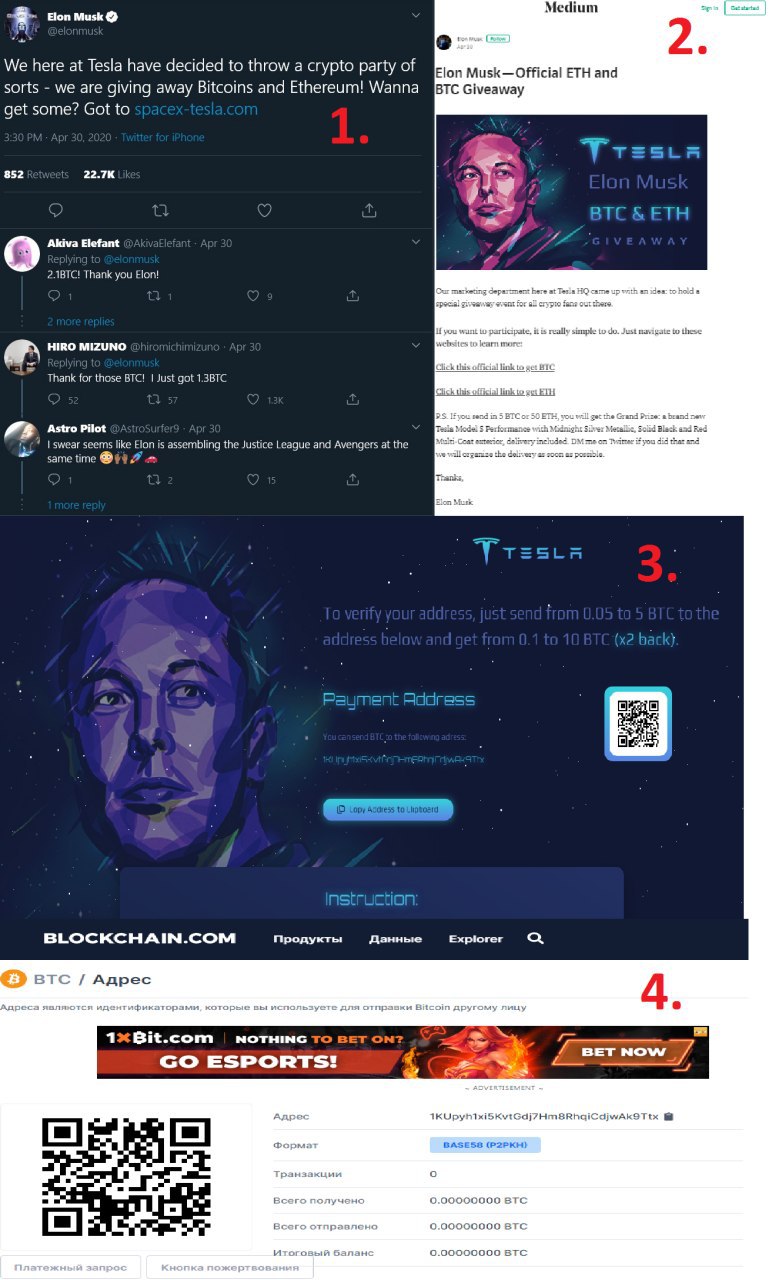
Task: Expand the '2 more replies' thread
Action: [81, 322]
